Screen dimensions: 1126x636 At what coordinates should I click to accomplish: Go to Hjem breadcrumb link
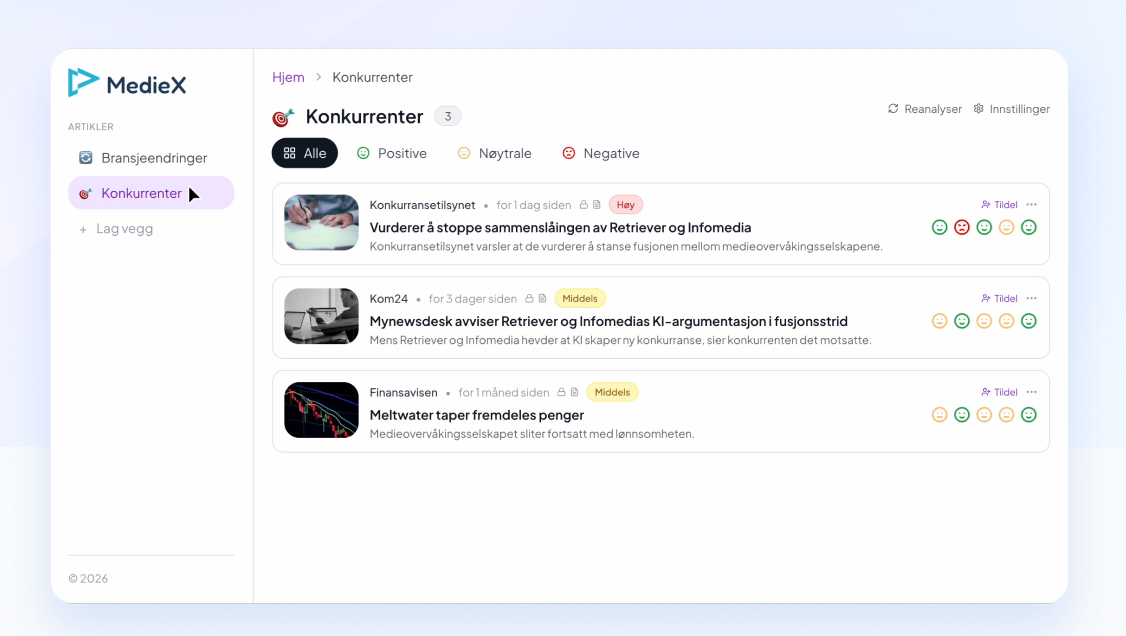[x=288, y=77]
